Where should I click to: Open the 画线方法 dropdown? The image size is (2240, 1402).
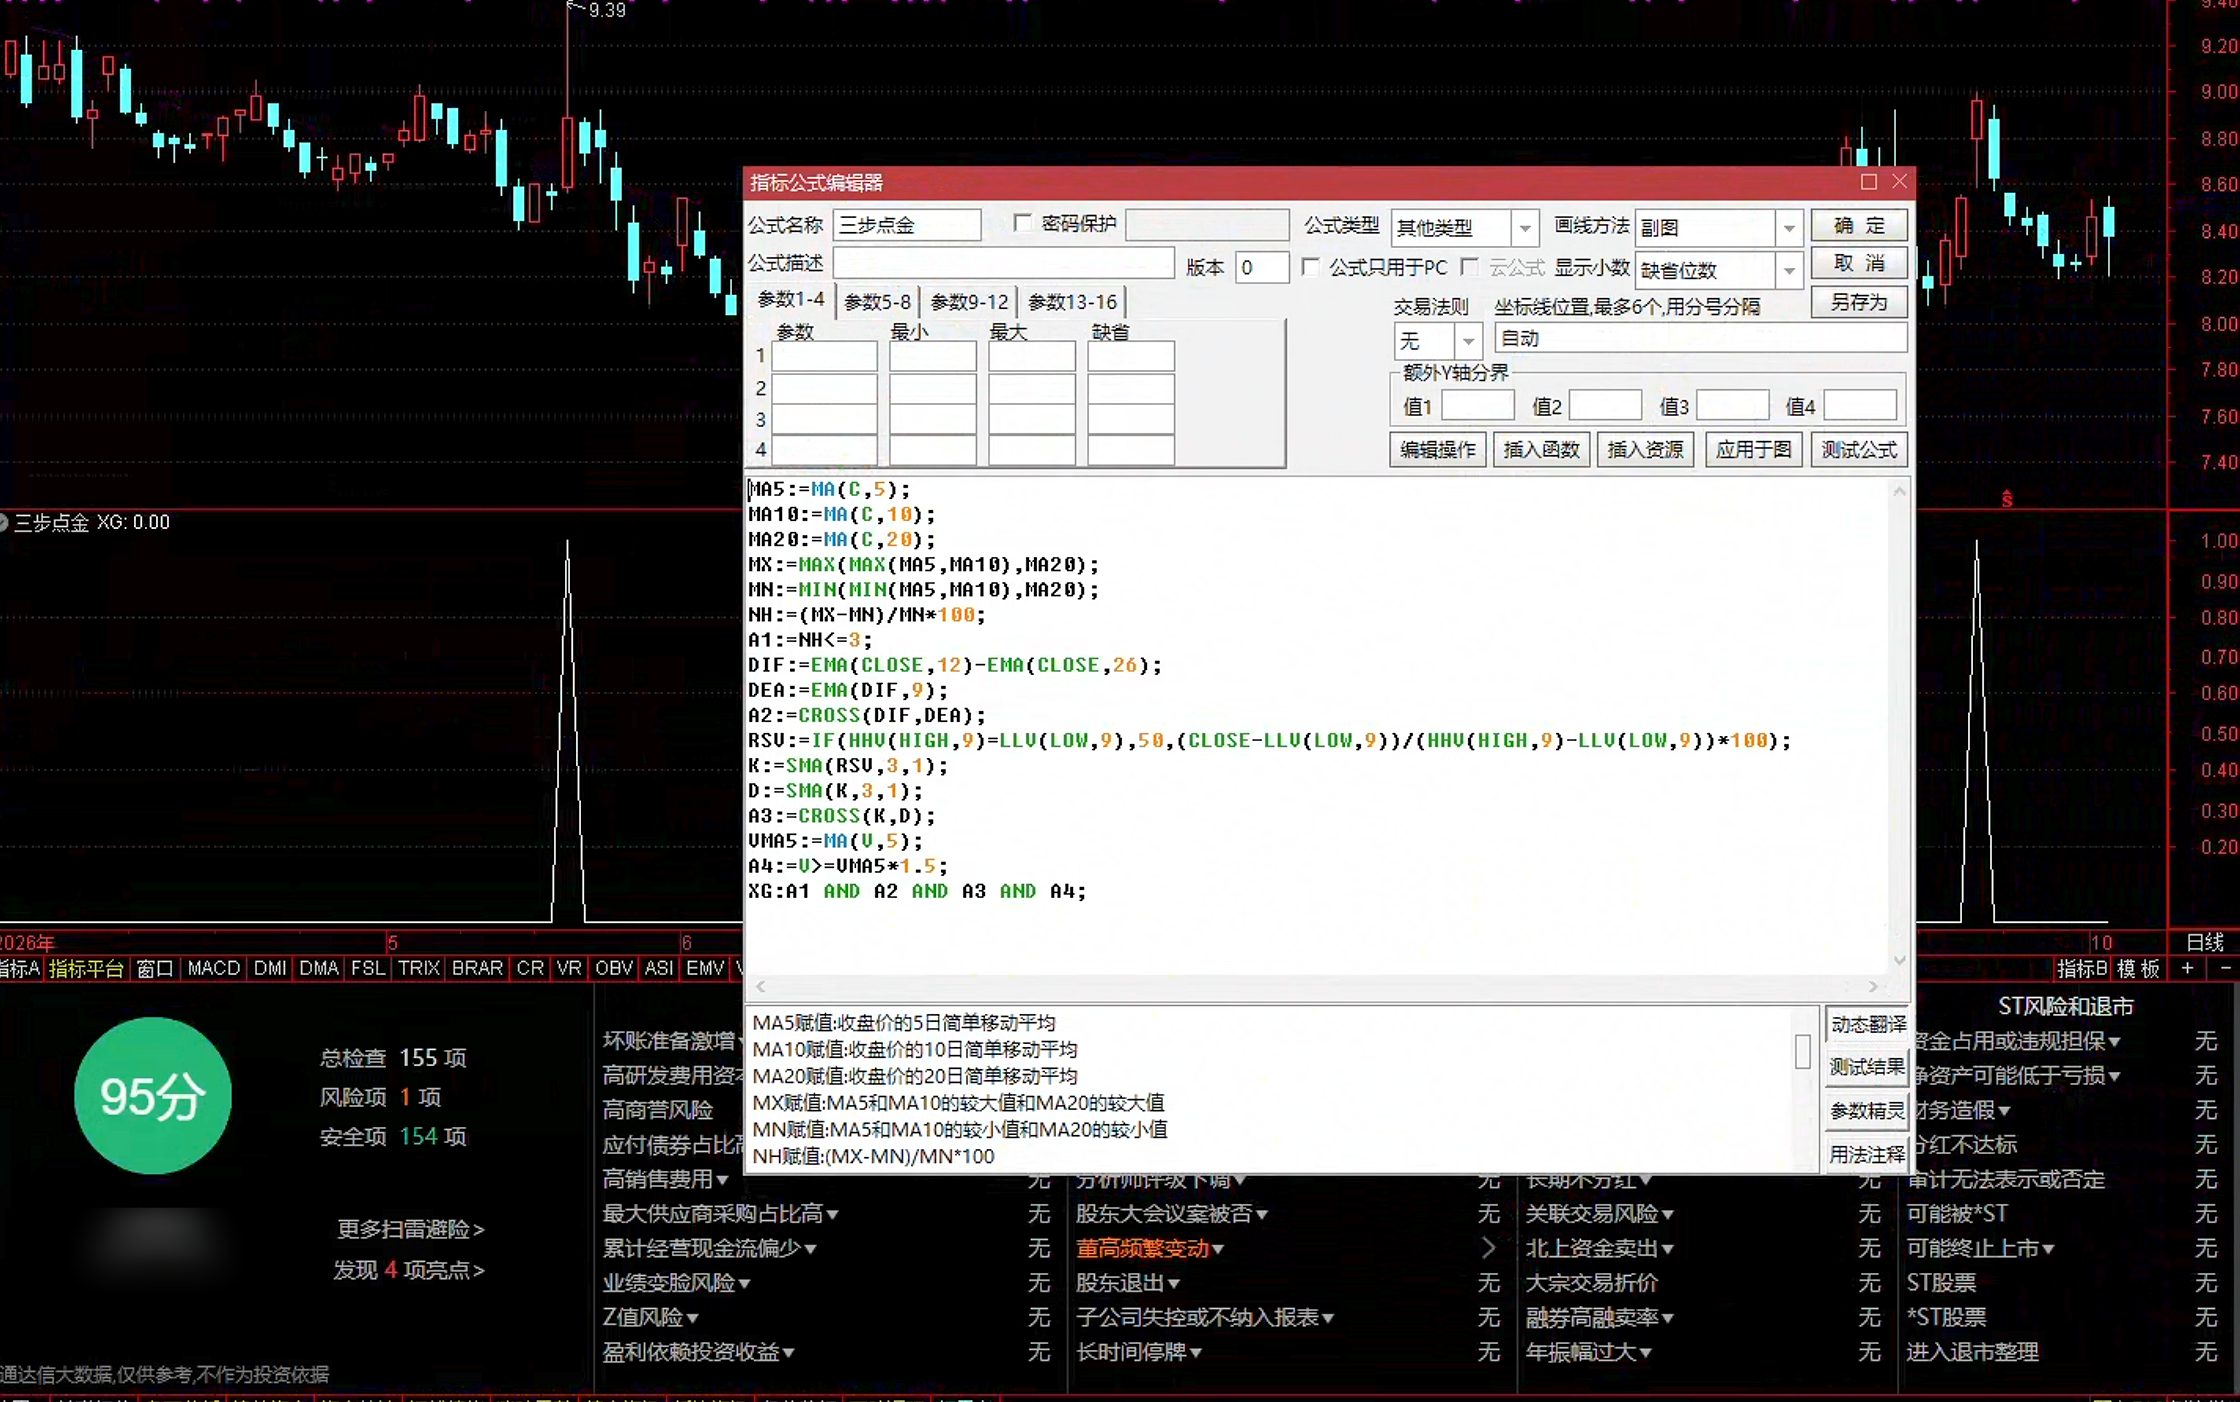(1789, 228)
